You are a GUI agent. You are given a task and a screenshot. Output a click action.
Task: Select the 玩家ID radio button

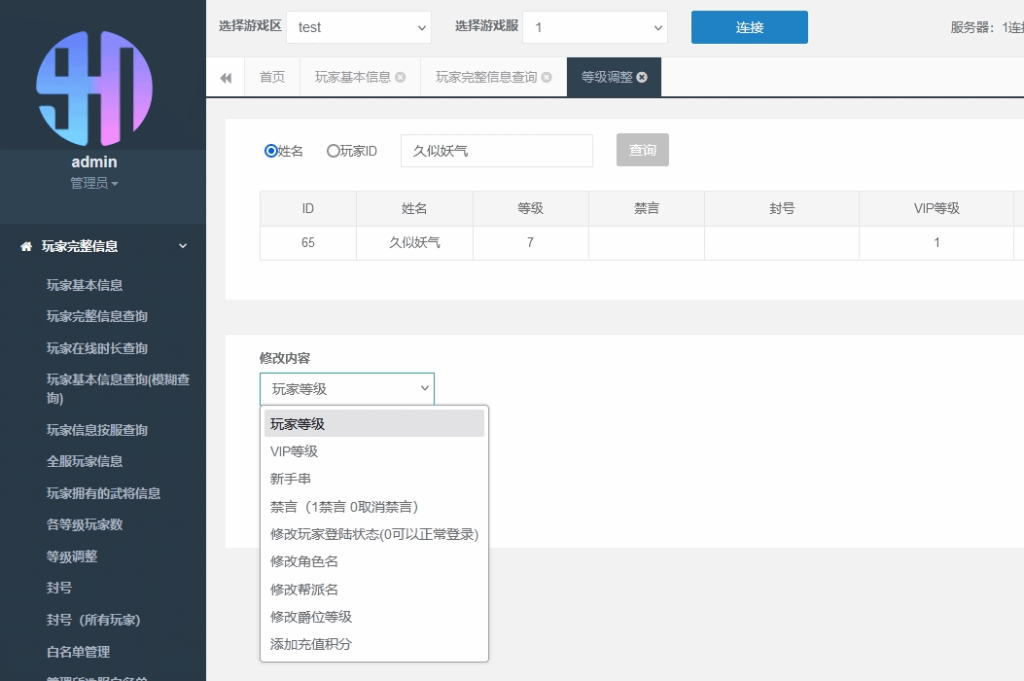[x=334, y=151]
